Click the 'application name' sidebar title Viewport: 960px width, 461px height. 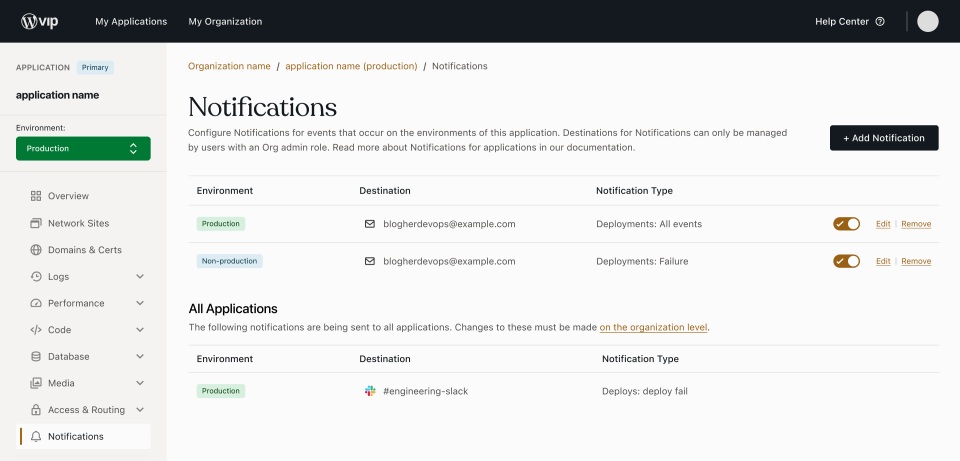tap(58, 96)
